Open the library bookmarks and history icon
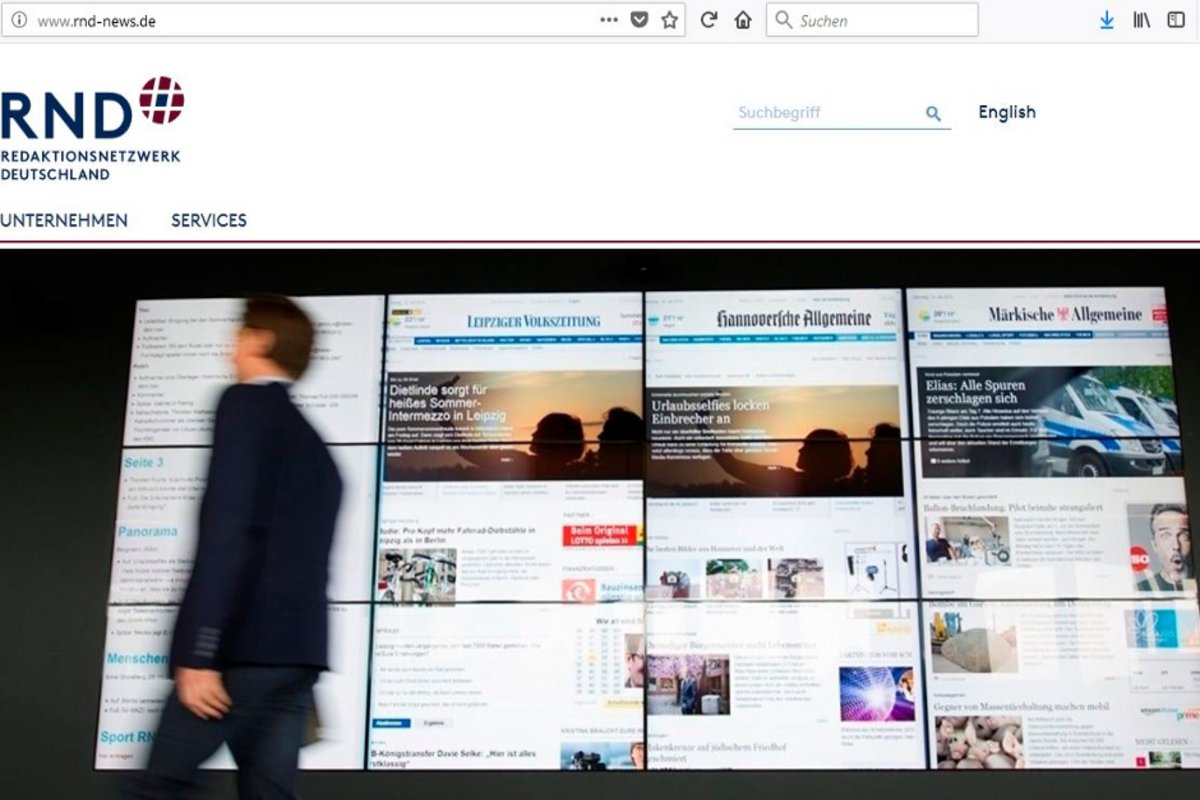The height and width of the screenshot is (800, 1200). pyautogui.click(x=1141, y=20)
